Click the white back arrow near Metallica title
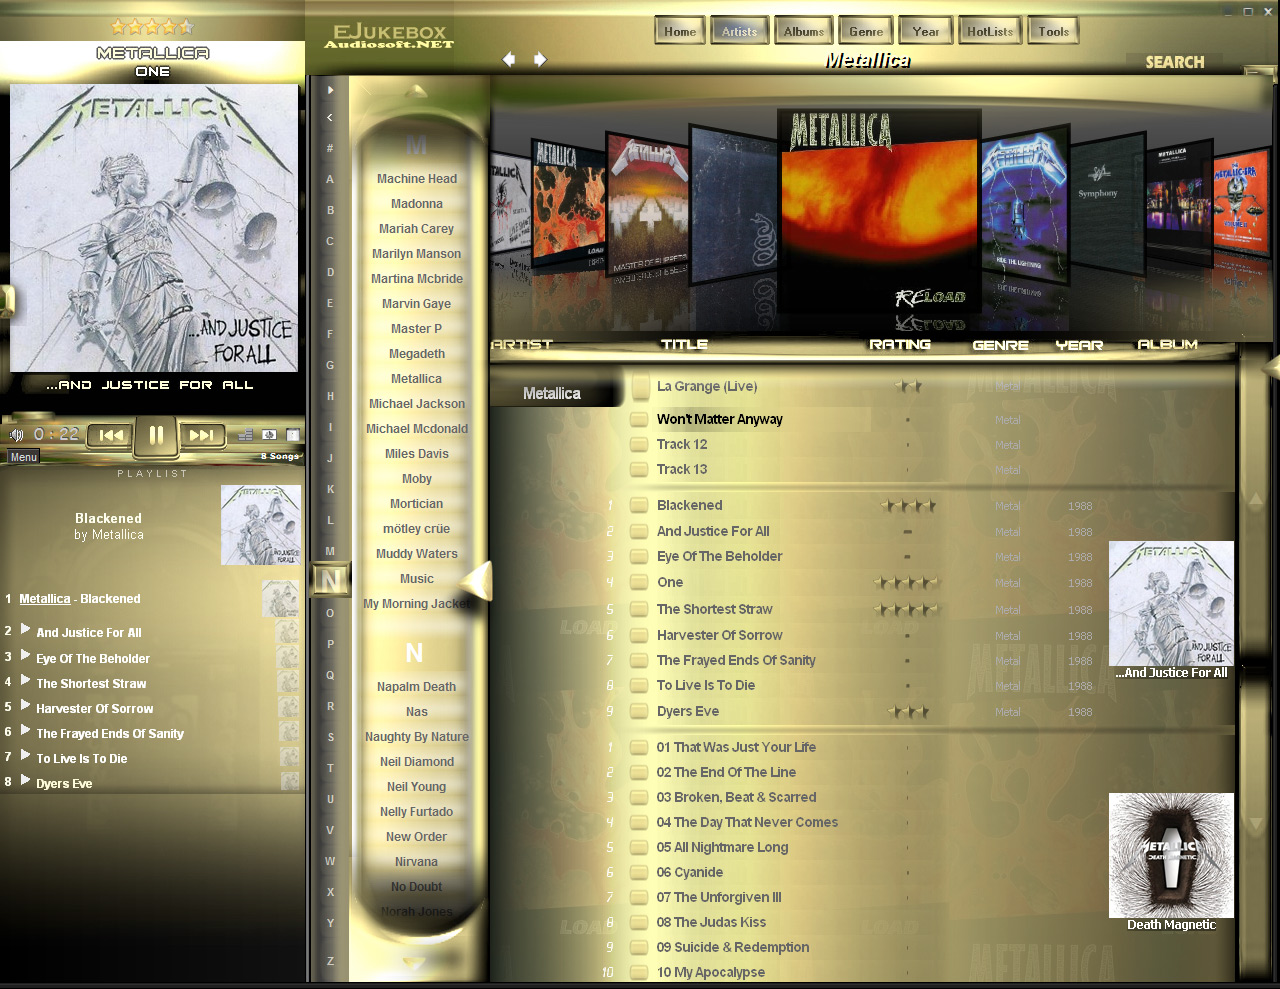 pos(509,59)
